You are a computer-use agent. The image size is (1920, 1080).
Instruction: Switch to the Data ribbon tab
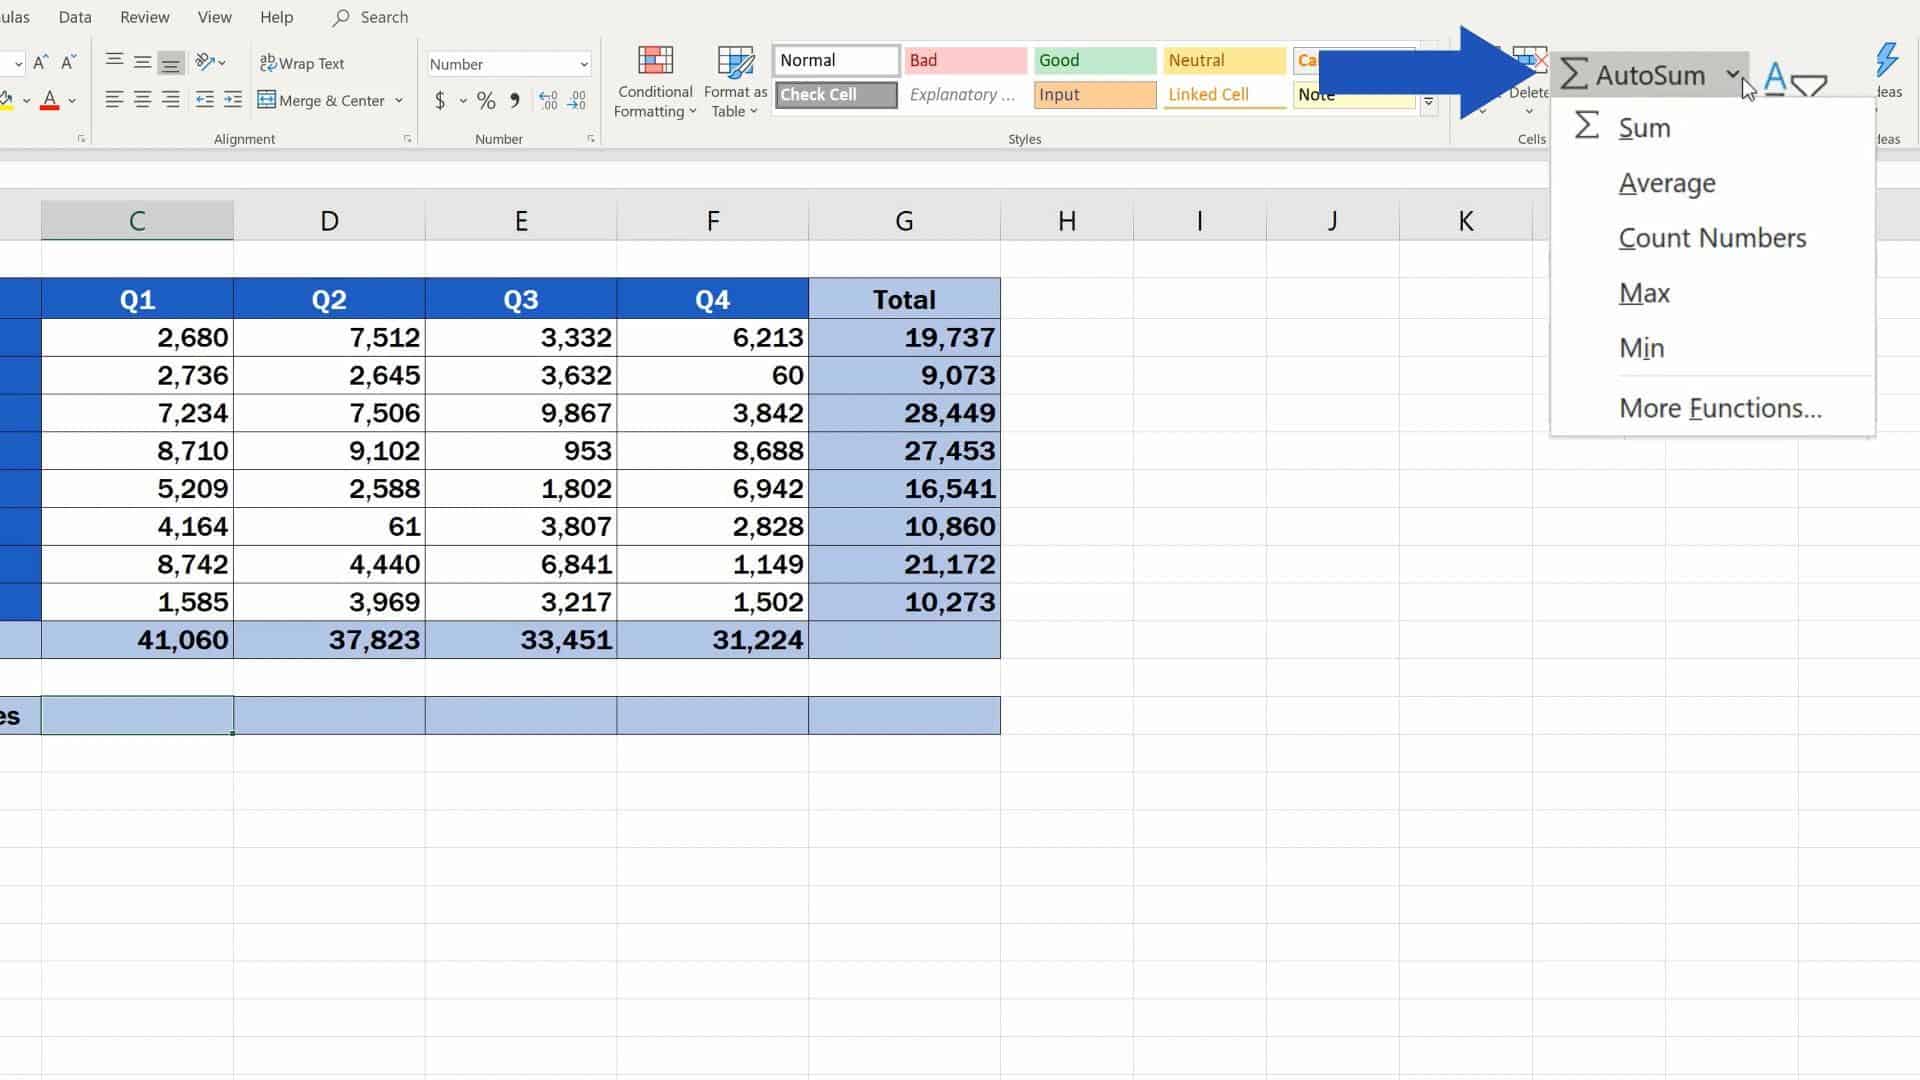coord(74,17)
